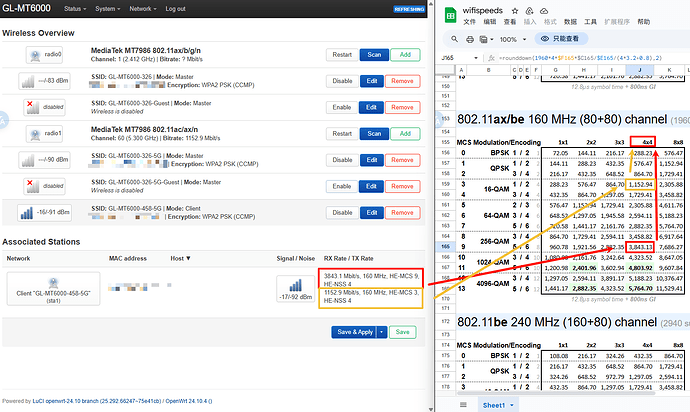The image size is (690, 412).
Task: Click the Save & Apply button
Action: [355, 332]
